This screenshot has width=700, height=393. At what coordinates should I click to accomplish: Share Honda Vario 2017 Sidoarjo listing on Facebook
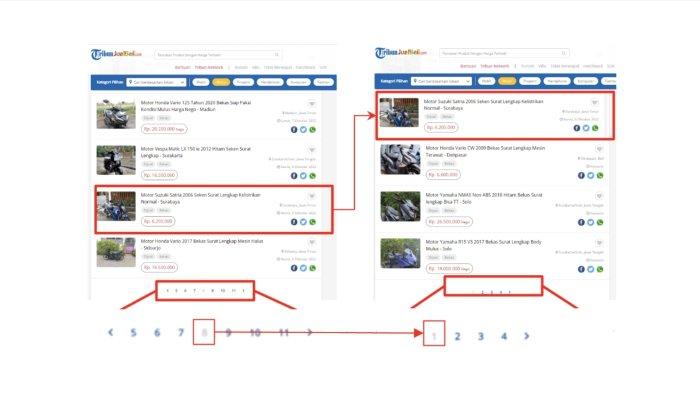(294, 268)
